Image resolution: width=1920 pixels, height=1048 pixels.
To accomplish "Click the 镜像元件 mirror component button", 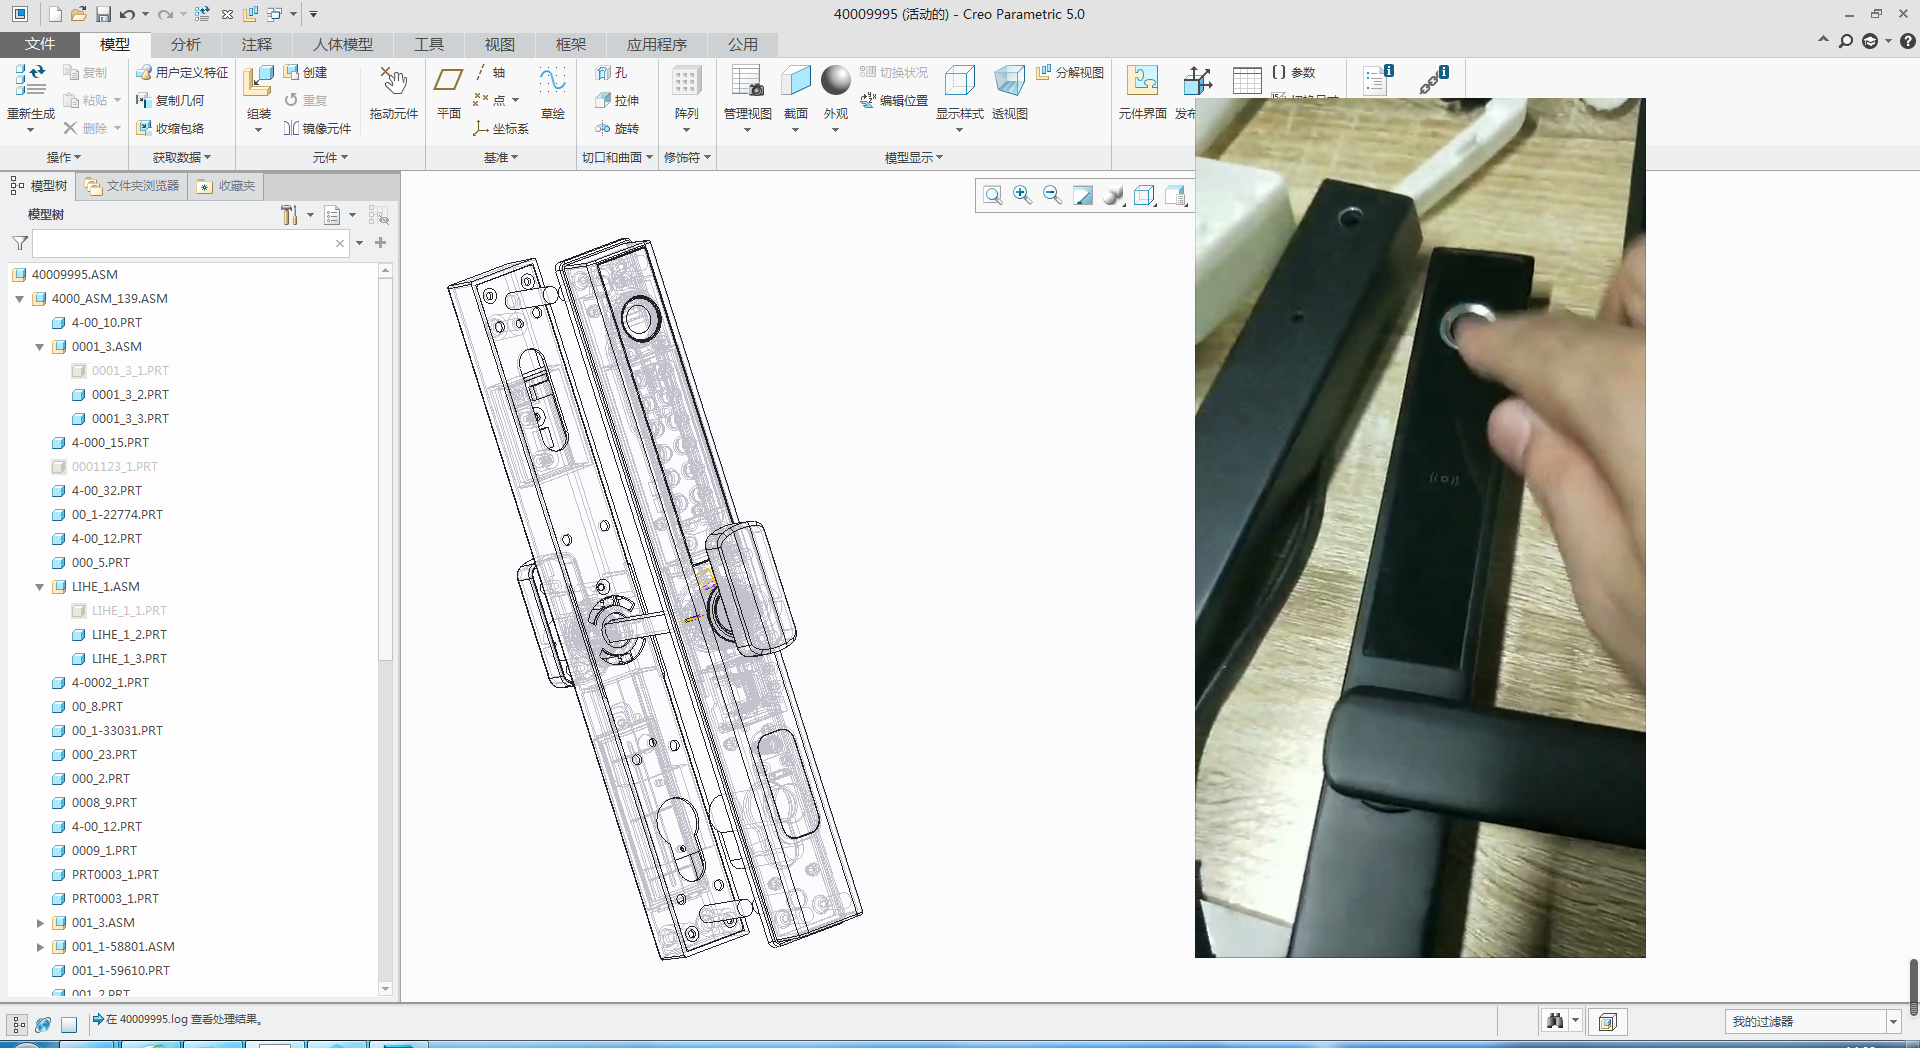I will [x=317, y=129].
